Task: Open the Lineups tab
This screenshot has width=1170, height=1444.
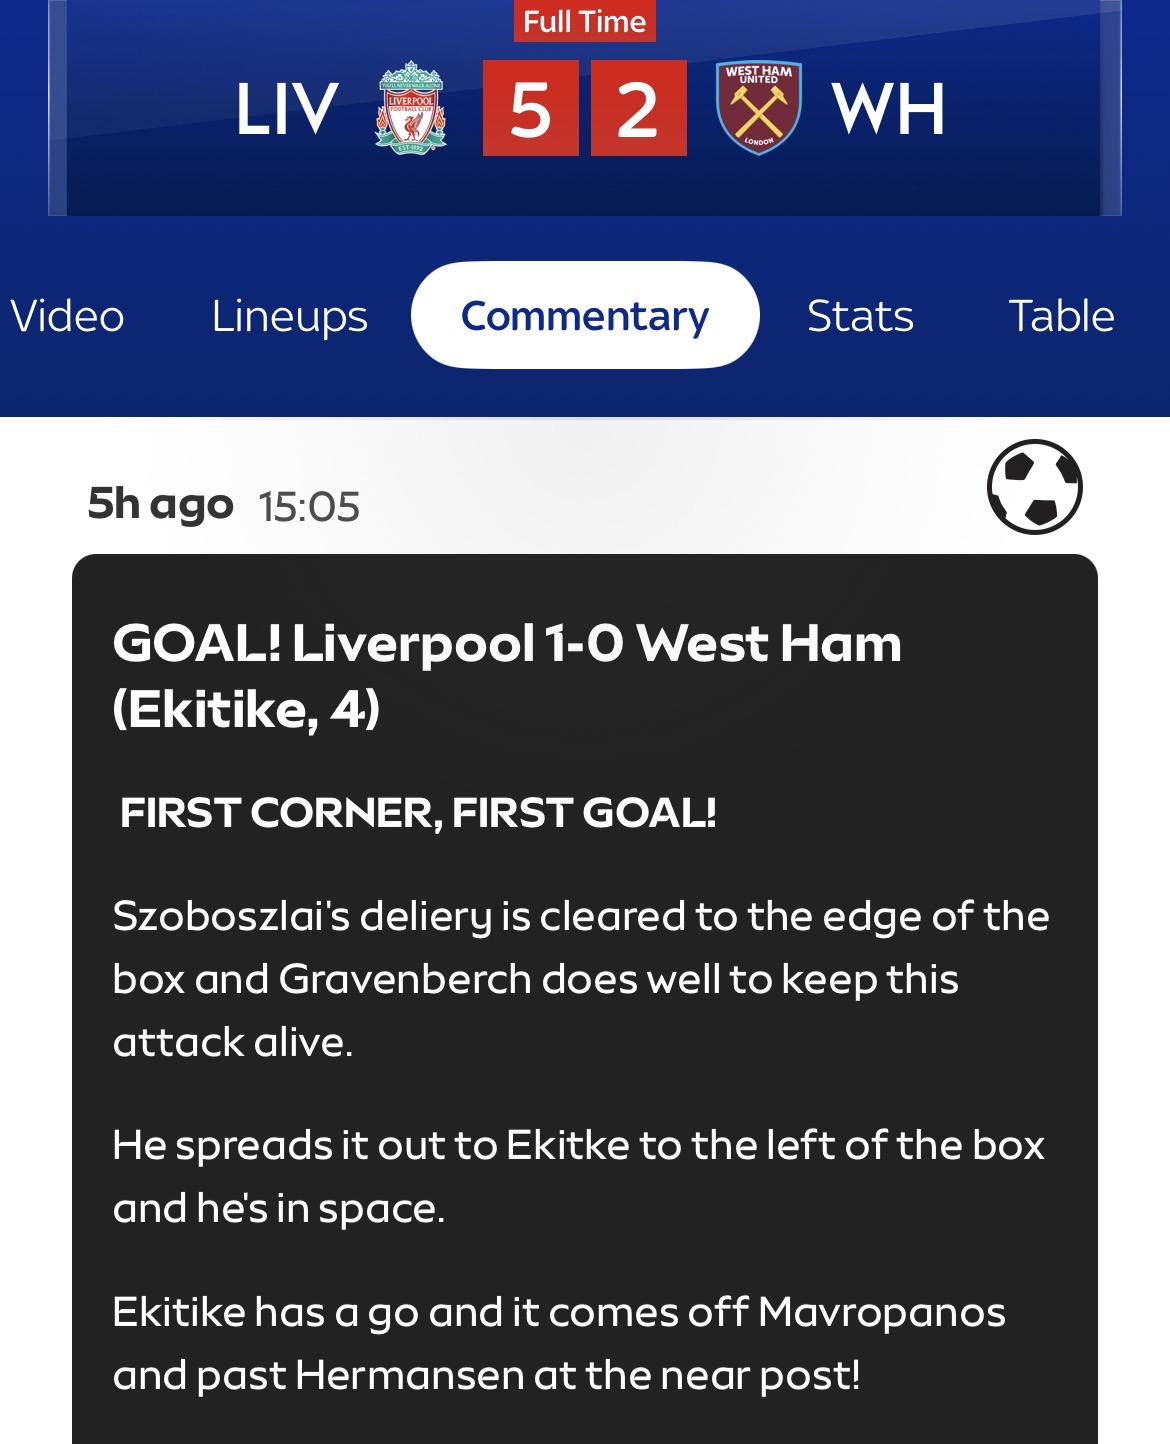Action: coord(289,316)
